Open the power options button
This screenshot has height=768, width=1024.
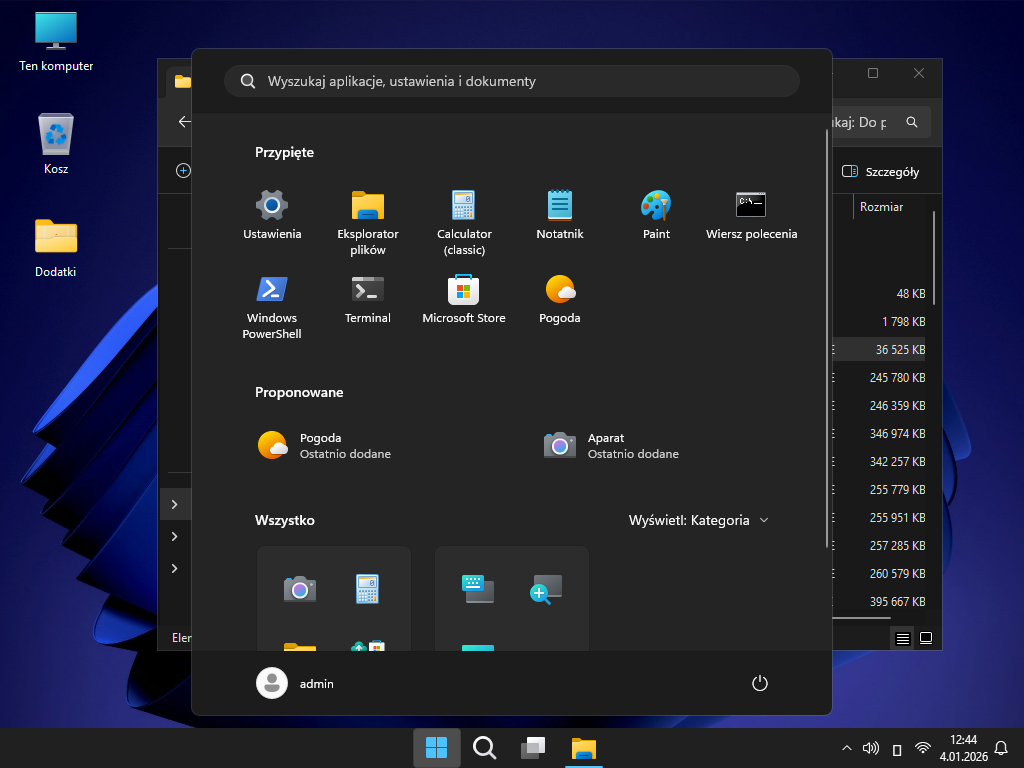pos(760,683)
